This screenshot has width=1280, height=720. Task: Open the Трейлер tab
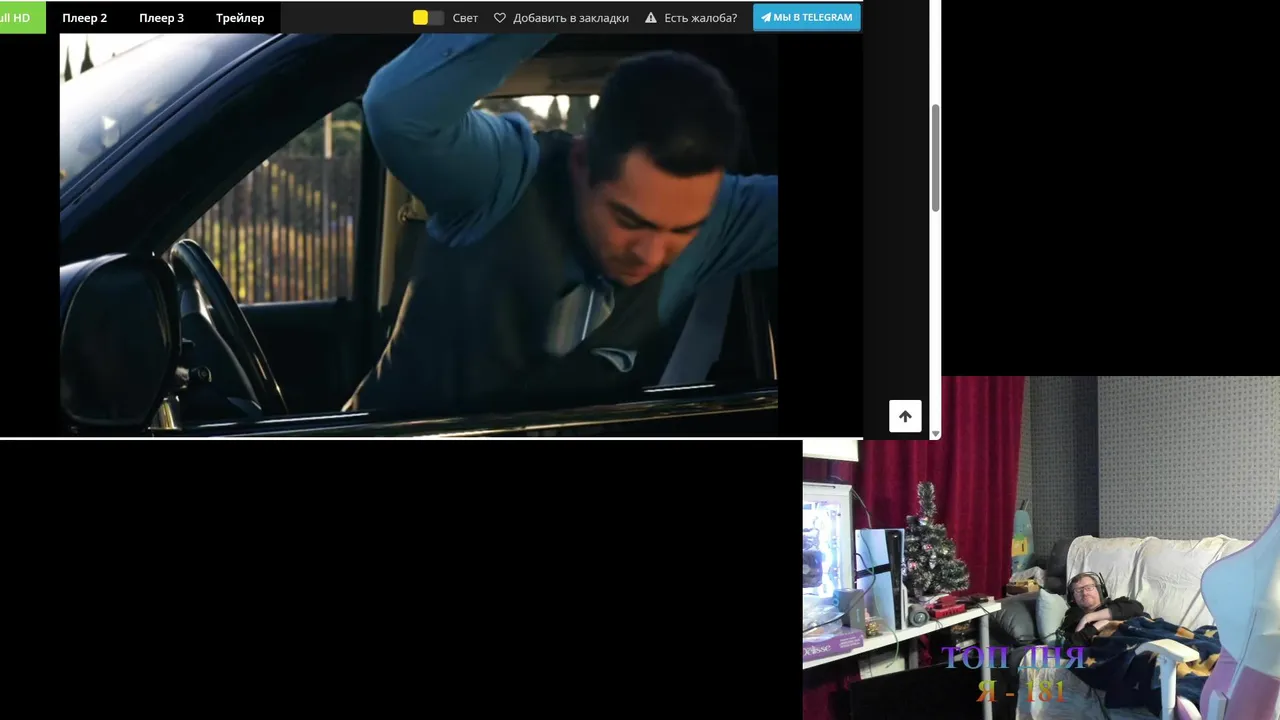coord(240,18)
